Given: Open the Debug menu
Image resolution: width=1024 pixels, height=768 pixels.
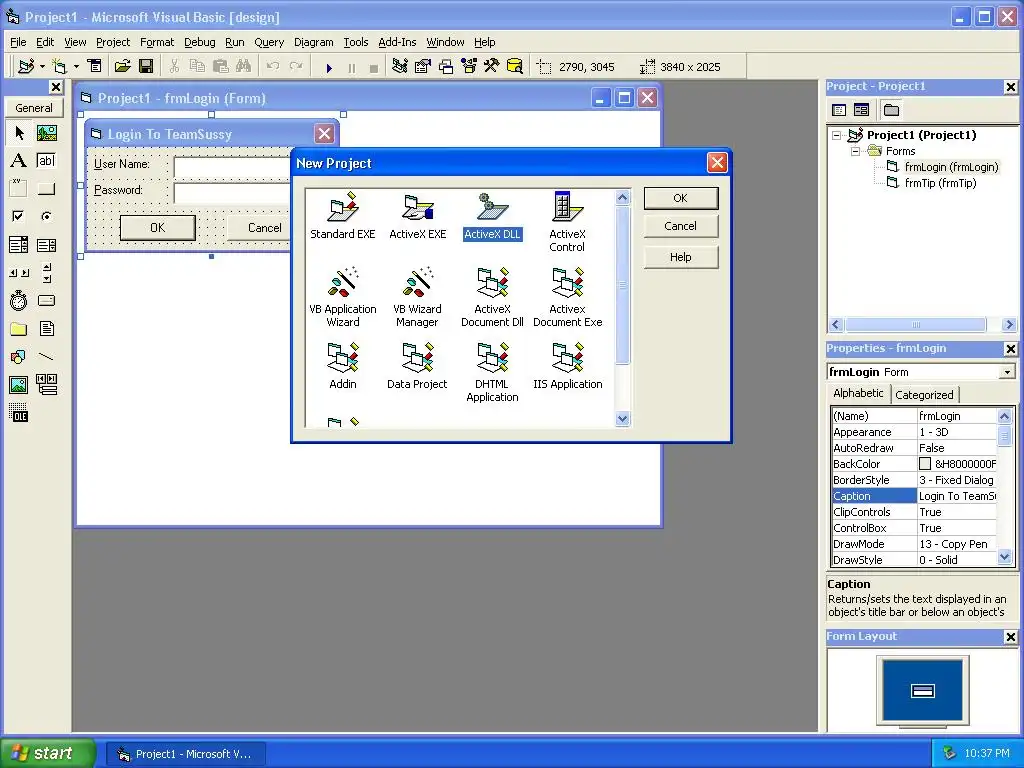Looking at the screenshot, I should pos(200,42).
